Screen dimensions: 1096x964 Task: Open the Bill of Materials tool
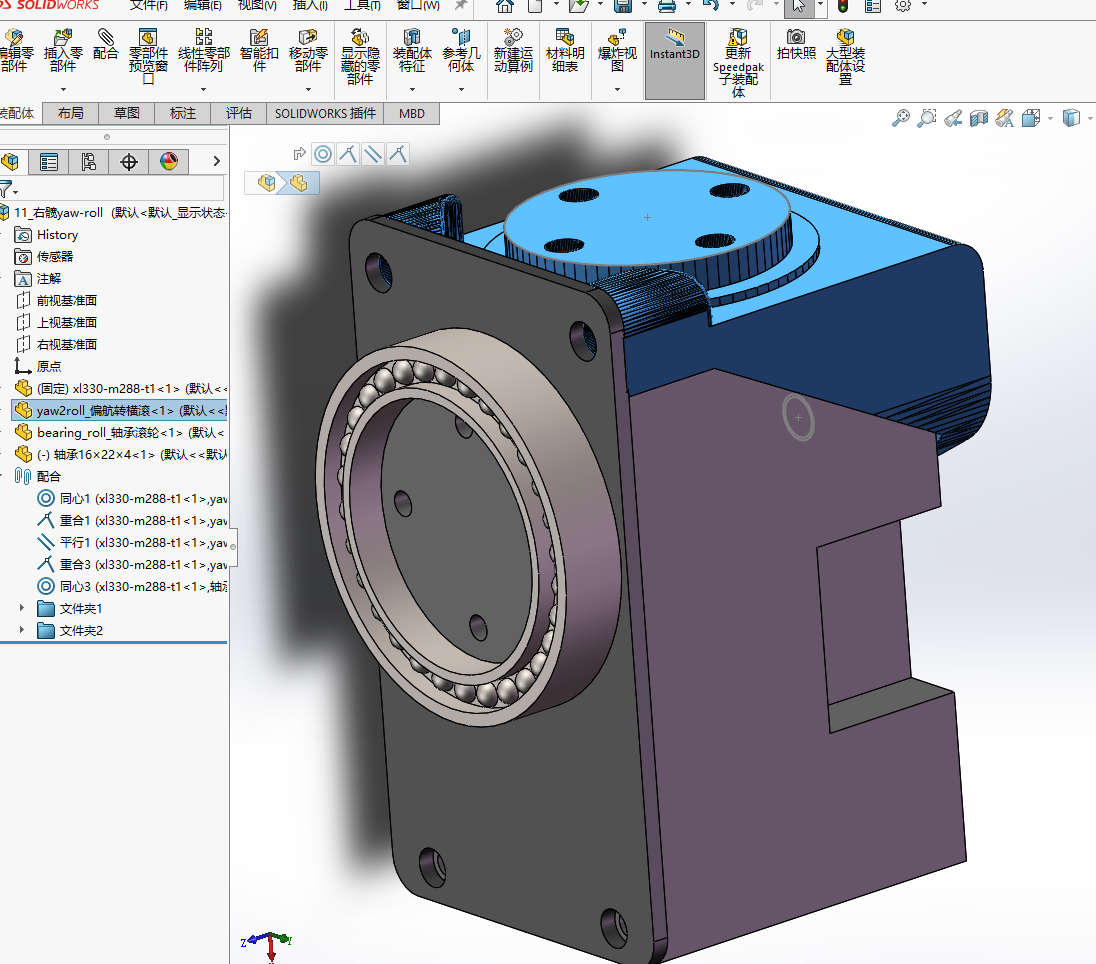565,50
